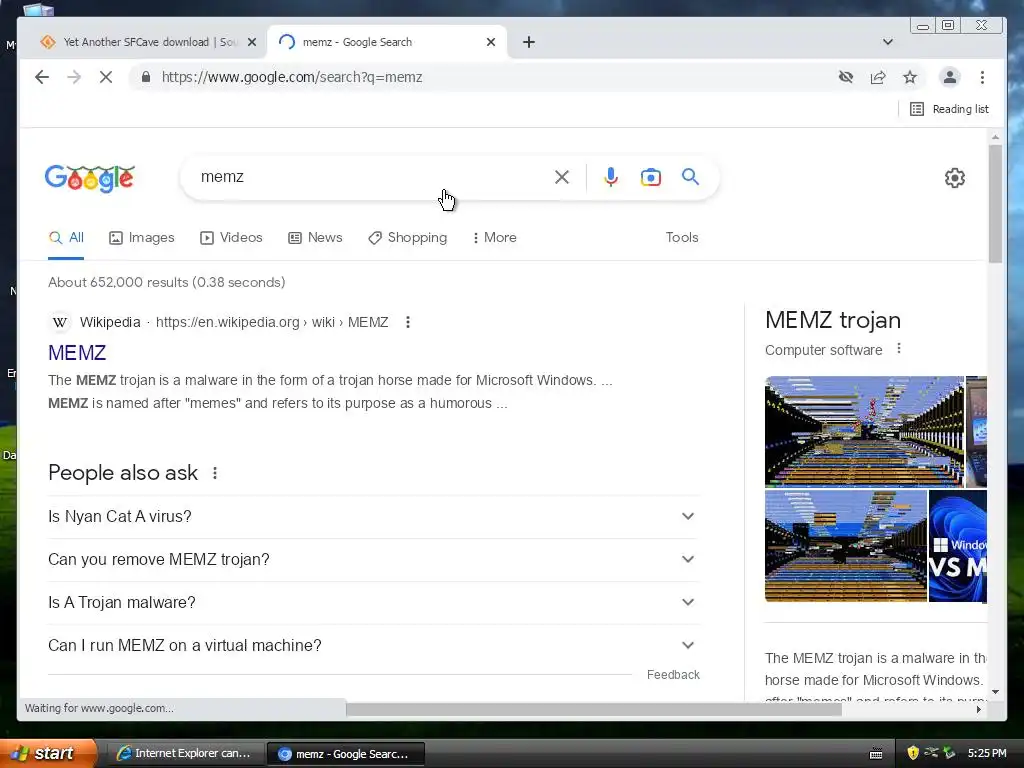Open the MEMZ Wikipedia result link

(x=77, y=353)
